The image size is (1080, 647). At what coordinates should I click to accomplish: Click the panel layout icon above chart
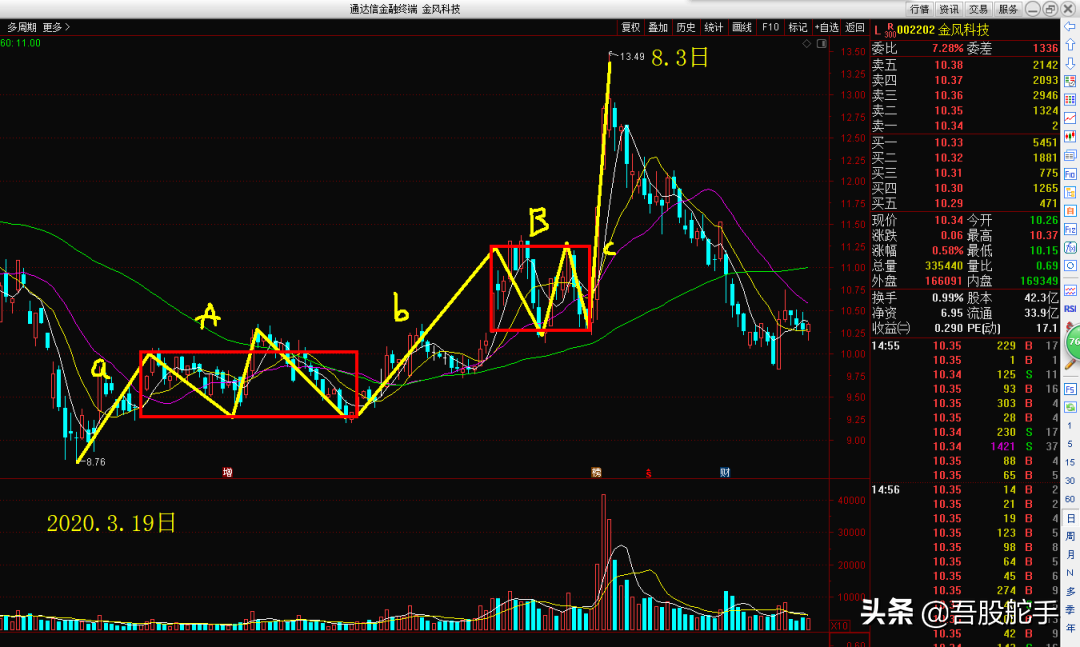click(822, 43)
